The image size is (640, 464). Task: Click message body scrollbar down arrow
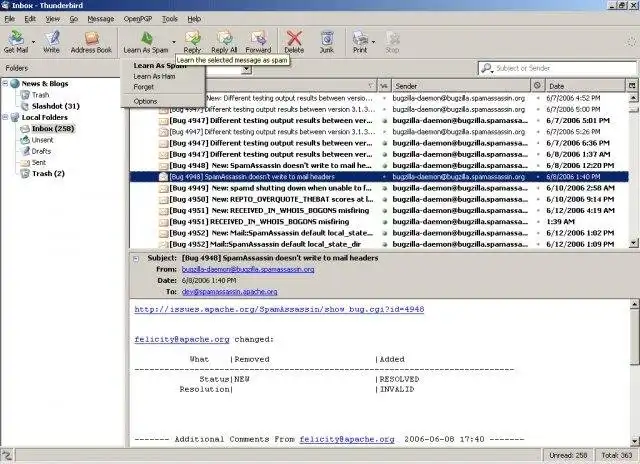(x=634, y=441)
